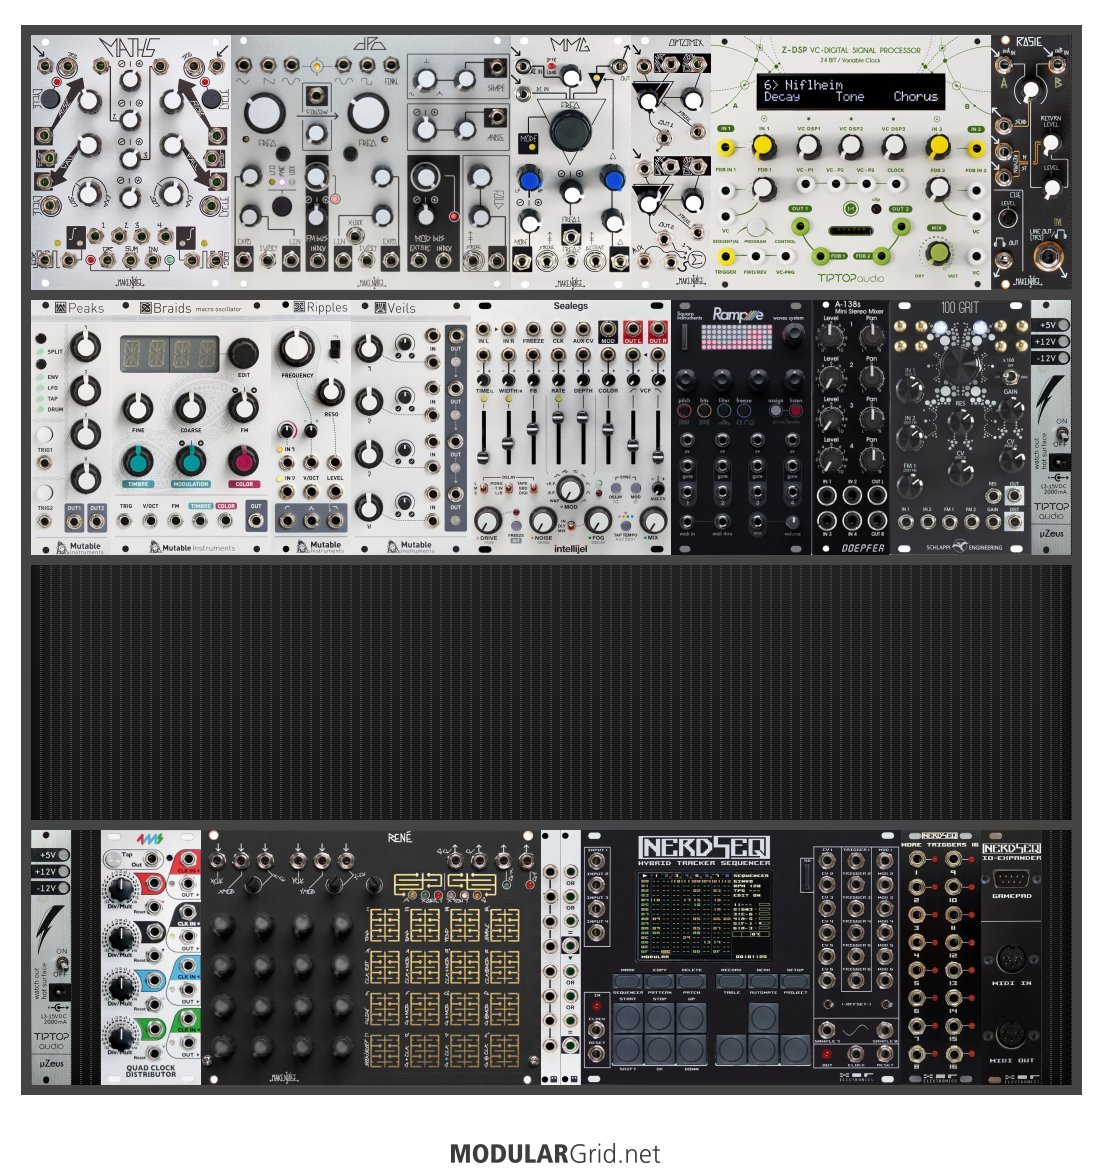Click the Ripples FREQUENCY knob
This screenshot has height=1175, width=1112.
(297, 349)
